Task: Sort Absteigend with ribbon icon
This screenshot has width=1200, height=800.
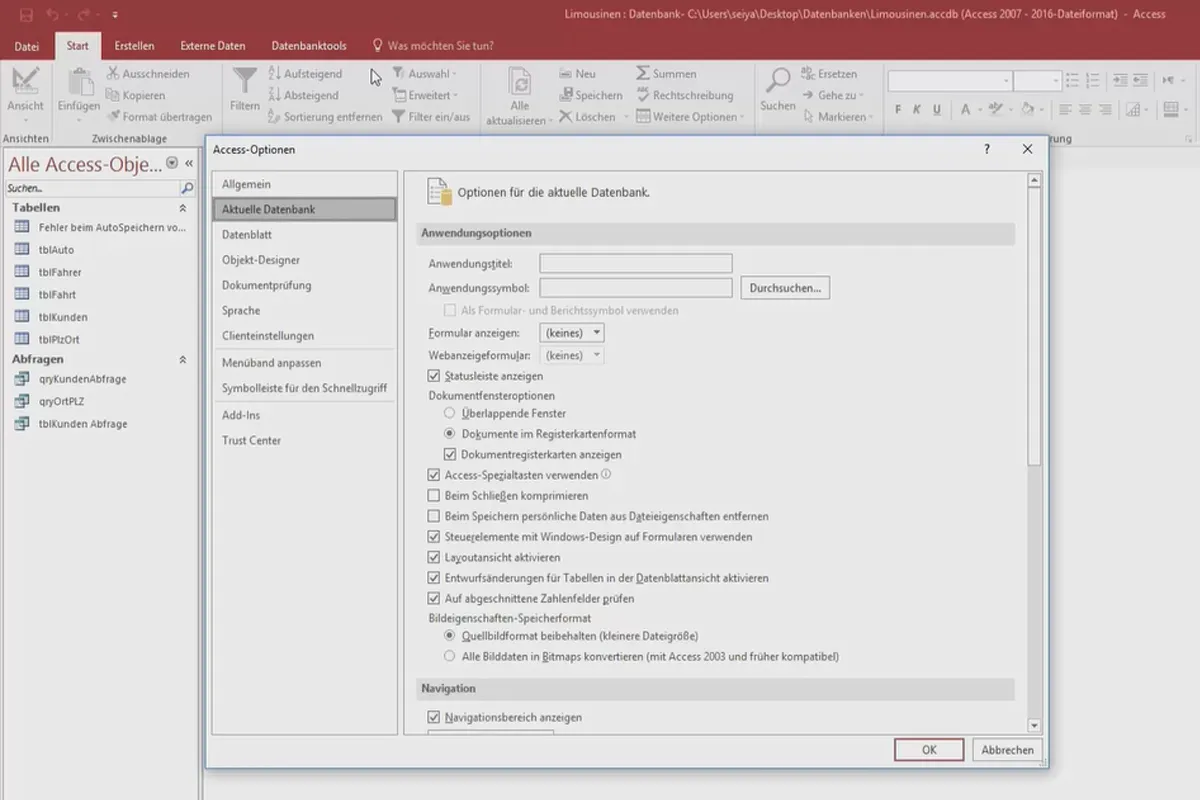Action: 275,95
